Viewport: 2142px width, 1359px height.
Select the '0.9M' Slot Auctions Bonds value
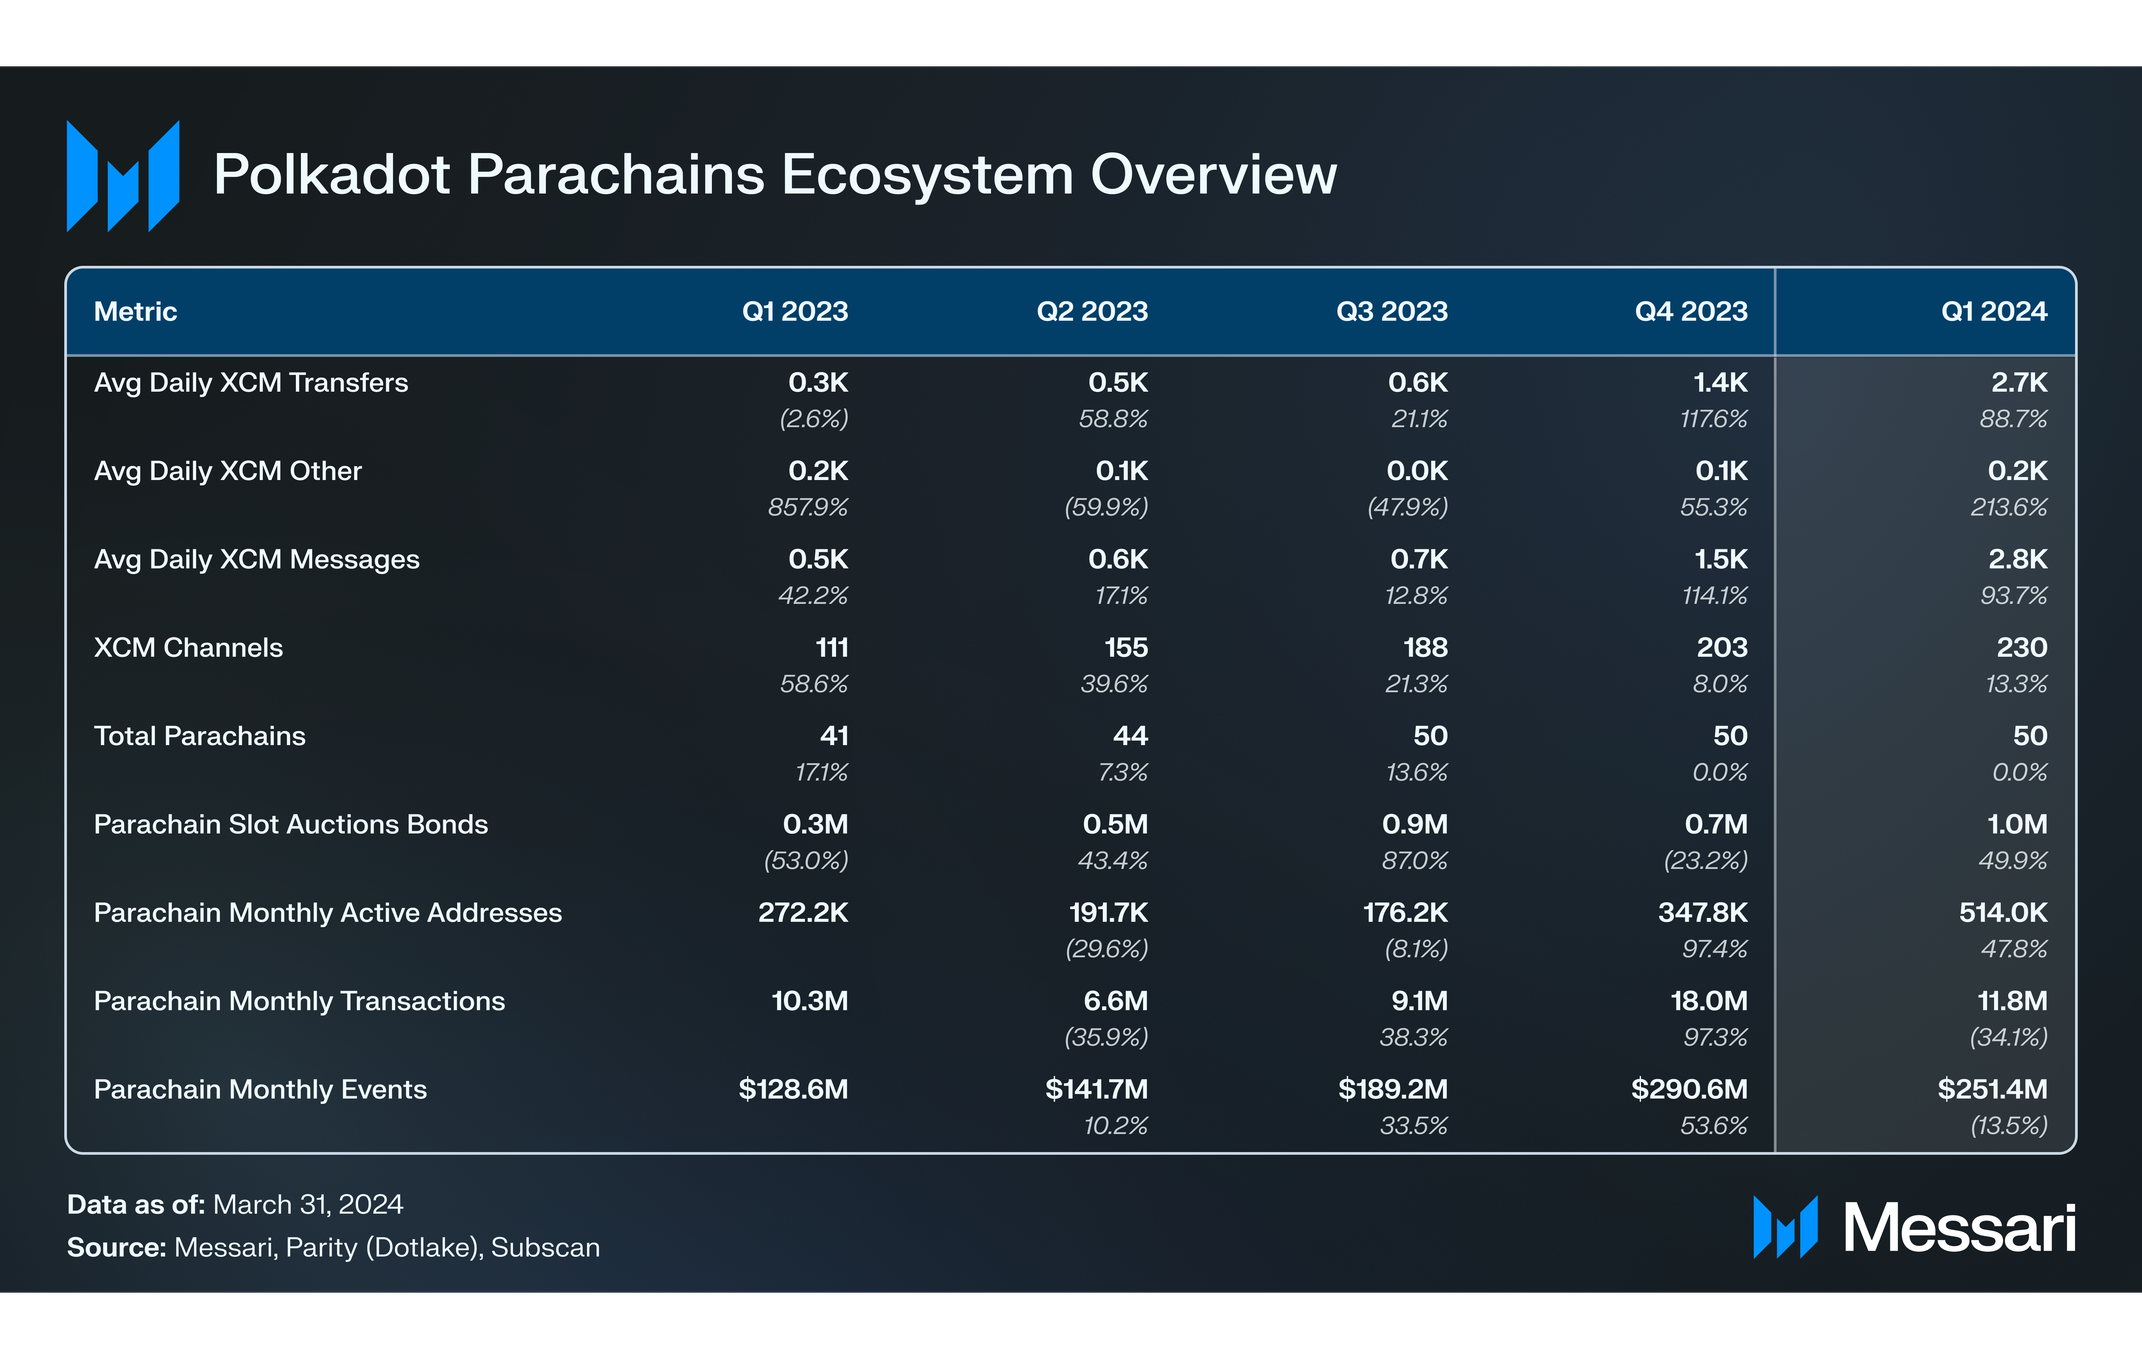tap(1415, 825)
